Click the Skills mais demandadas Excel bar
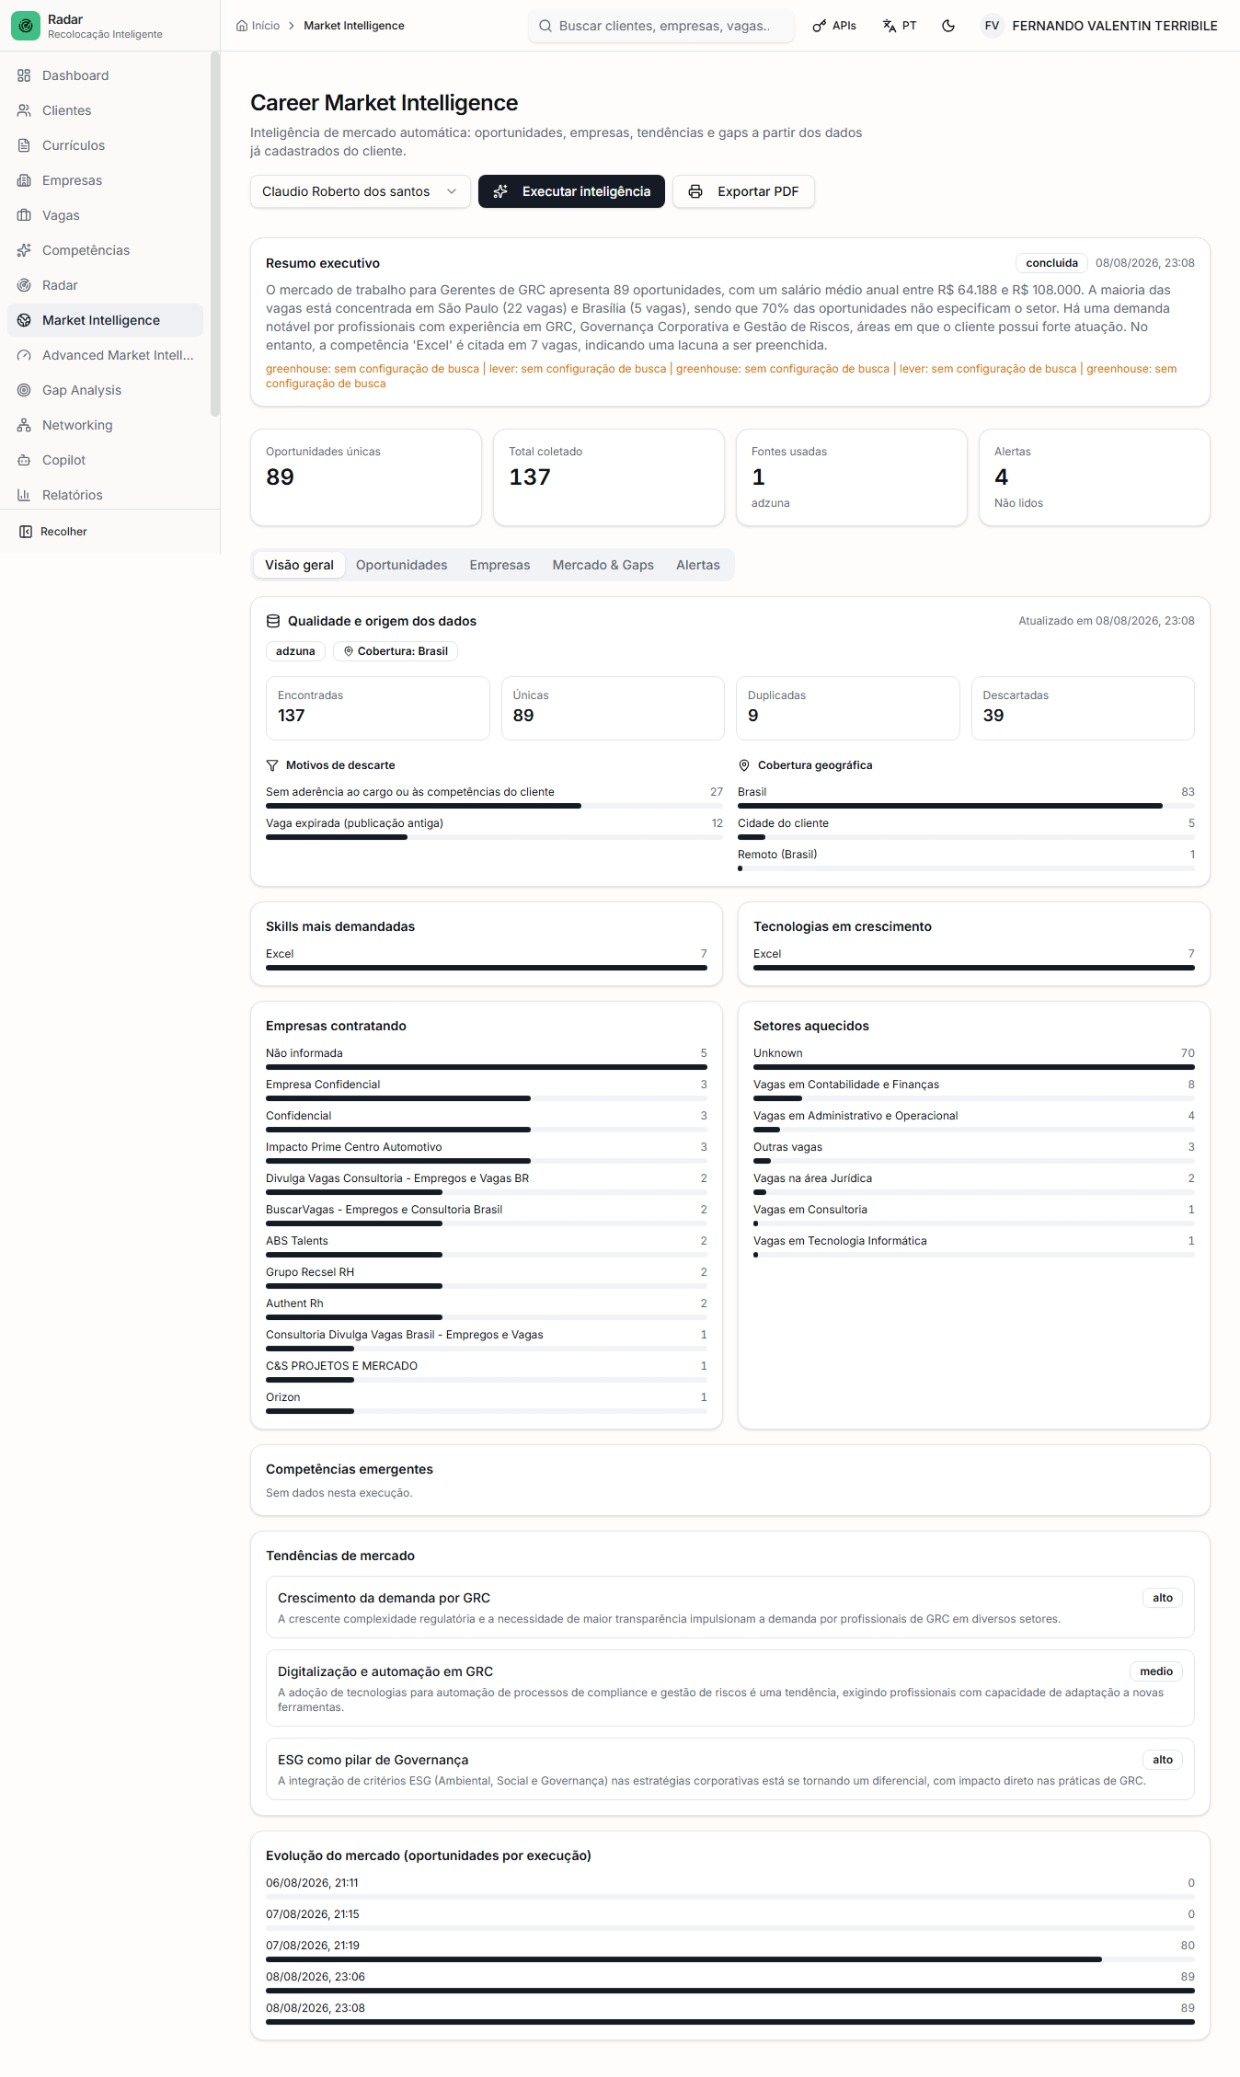This screenshot has width=1240, height=2077. pyautogui.click(x=486, y=967)
